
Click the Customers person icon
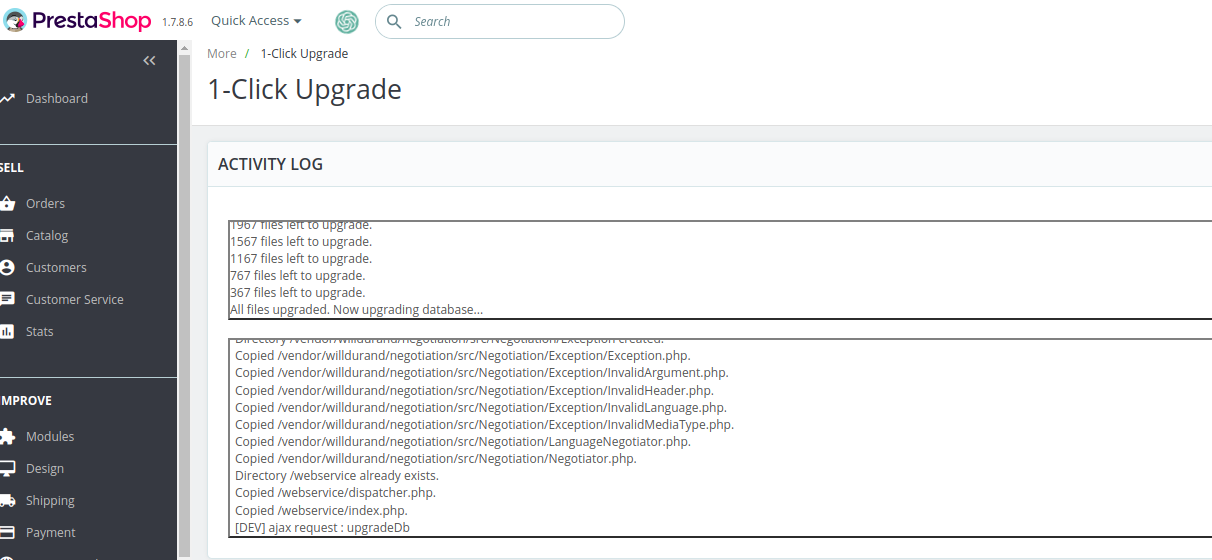click(7, 267)
